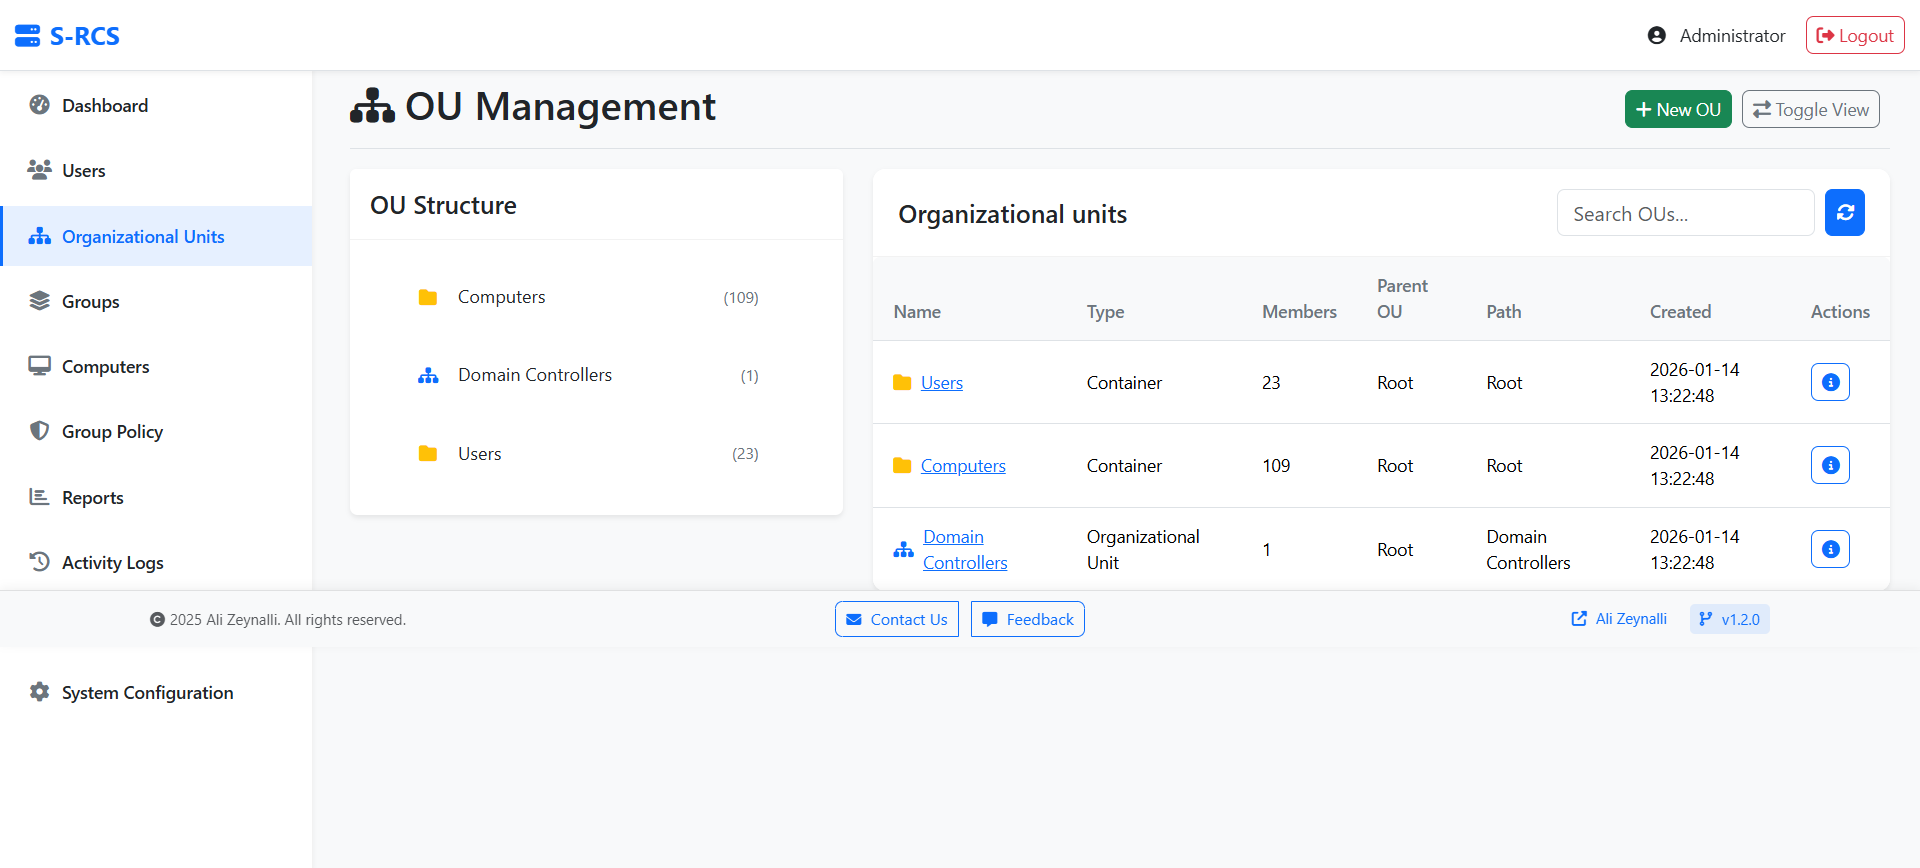Click the Name column header
This screenshot has width=1920, height=868.
917,311
